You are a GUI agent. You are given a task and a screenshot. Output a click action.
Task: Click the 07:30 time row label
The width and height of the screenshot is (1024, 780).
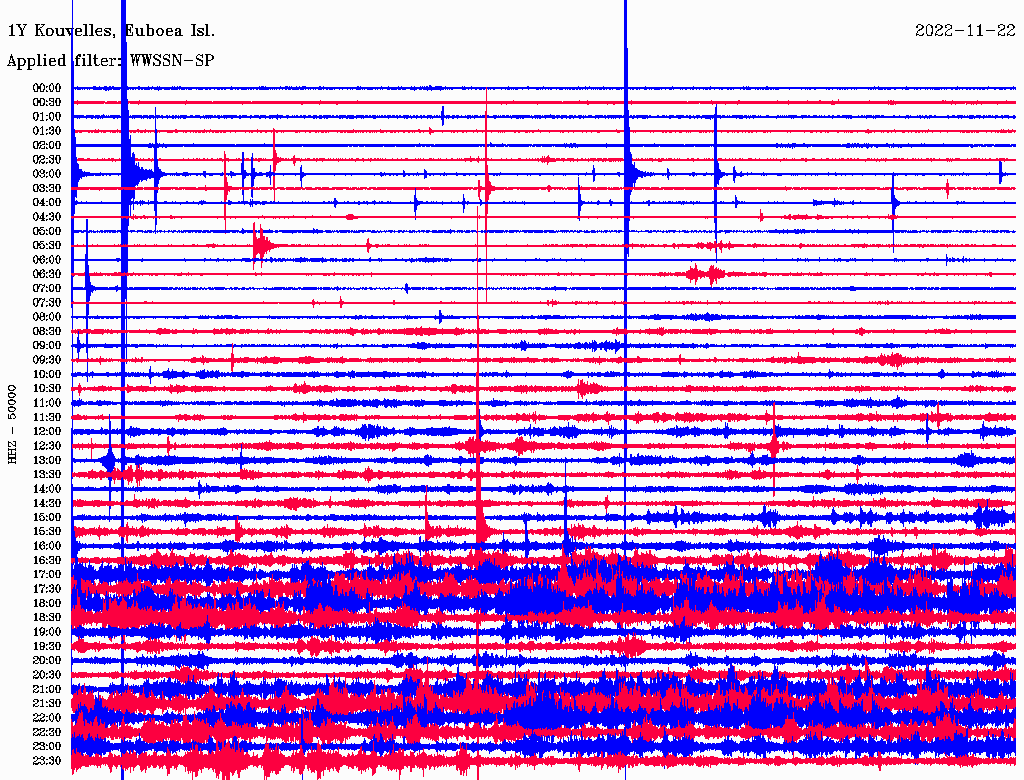point(47,303)
